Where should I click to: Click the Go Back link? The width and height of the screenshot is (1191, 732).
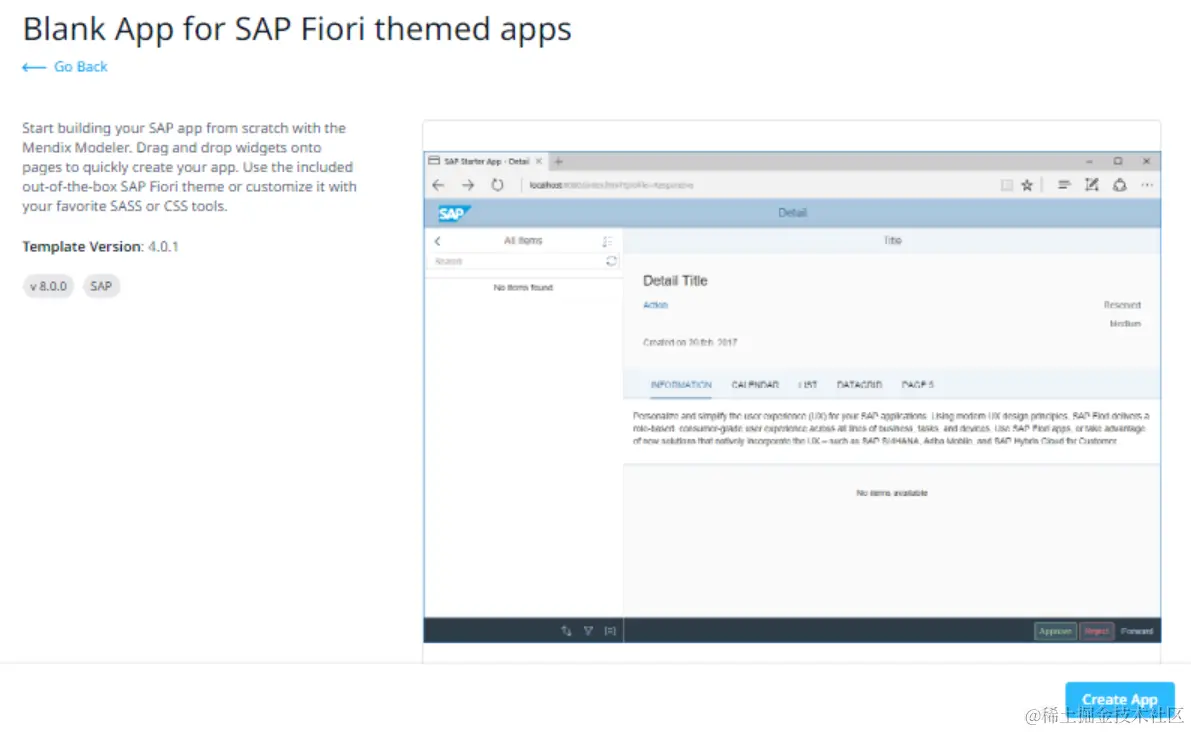tap(65, 67)
